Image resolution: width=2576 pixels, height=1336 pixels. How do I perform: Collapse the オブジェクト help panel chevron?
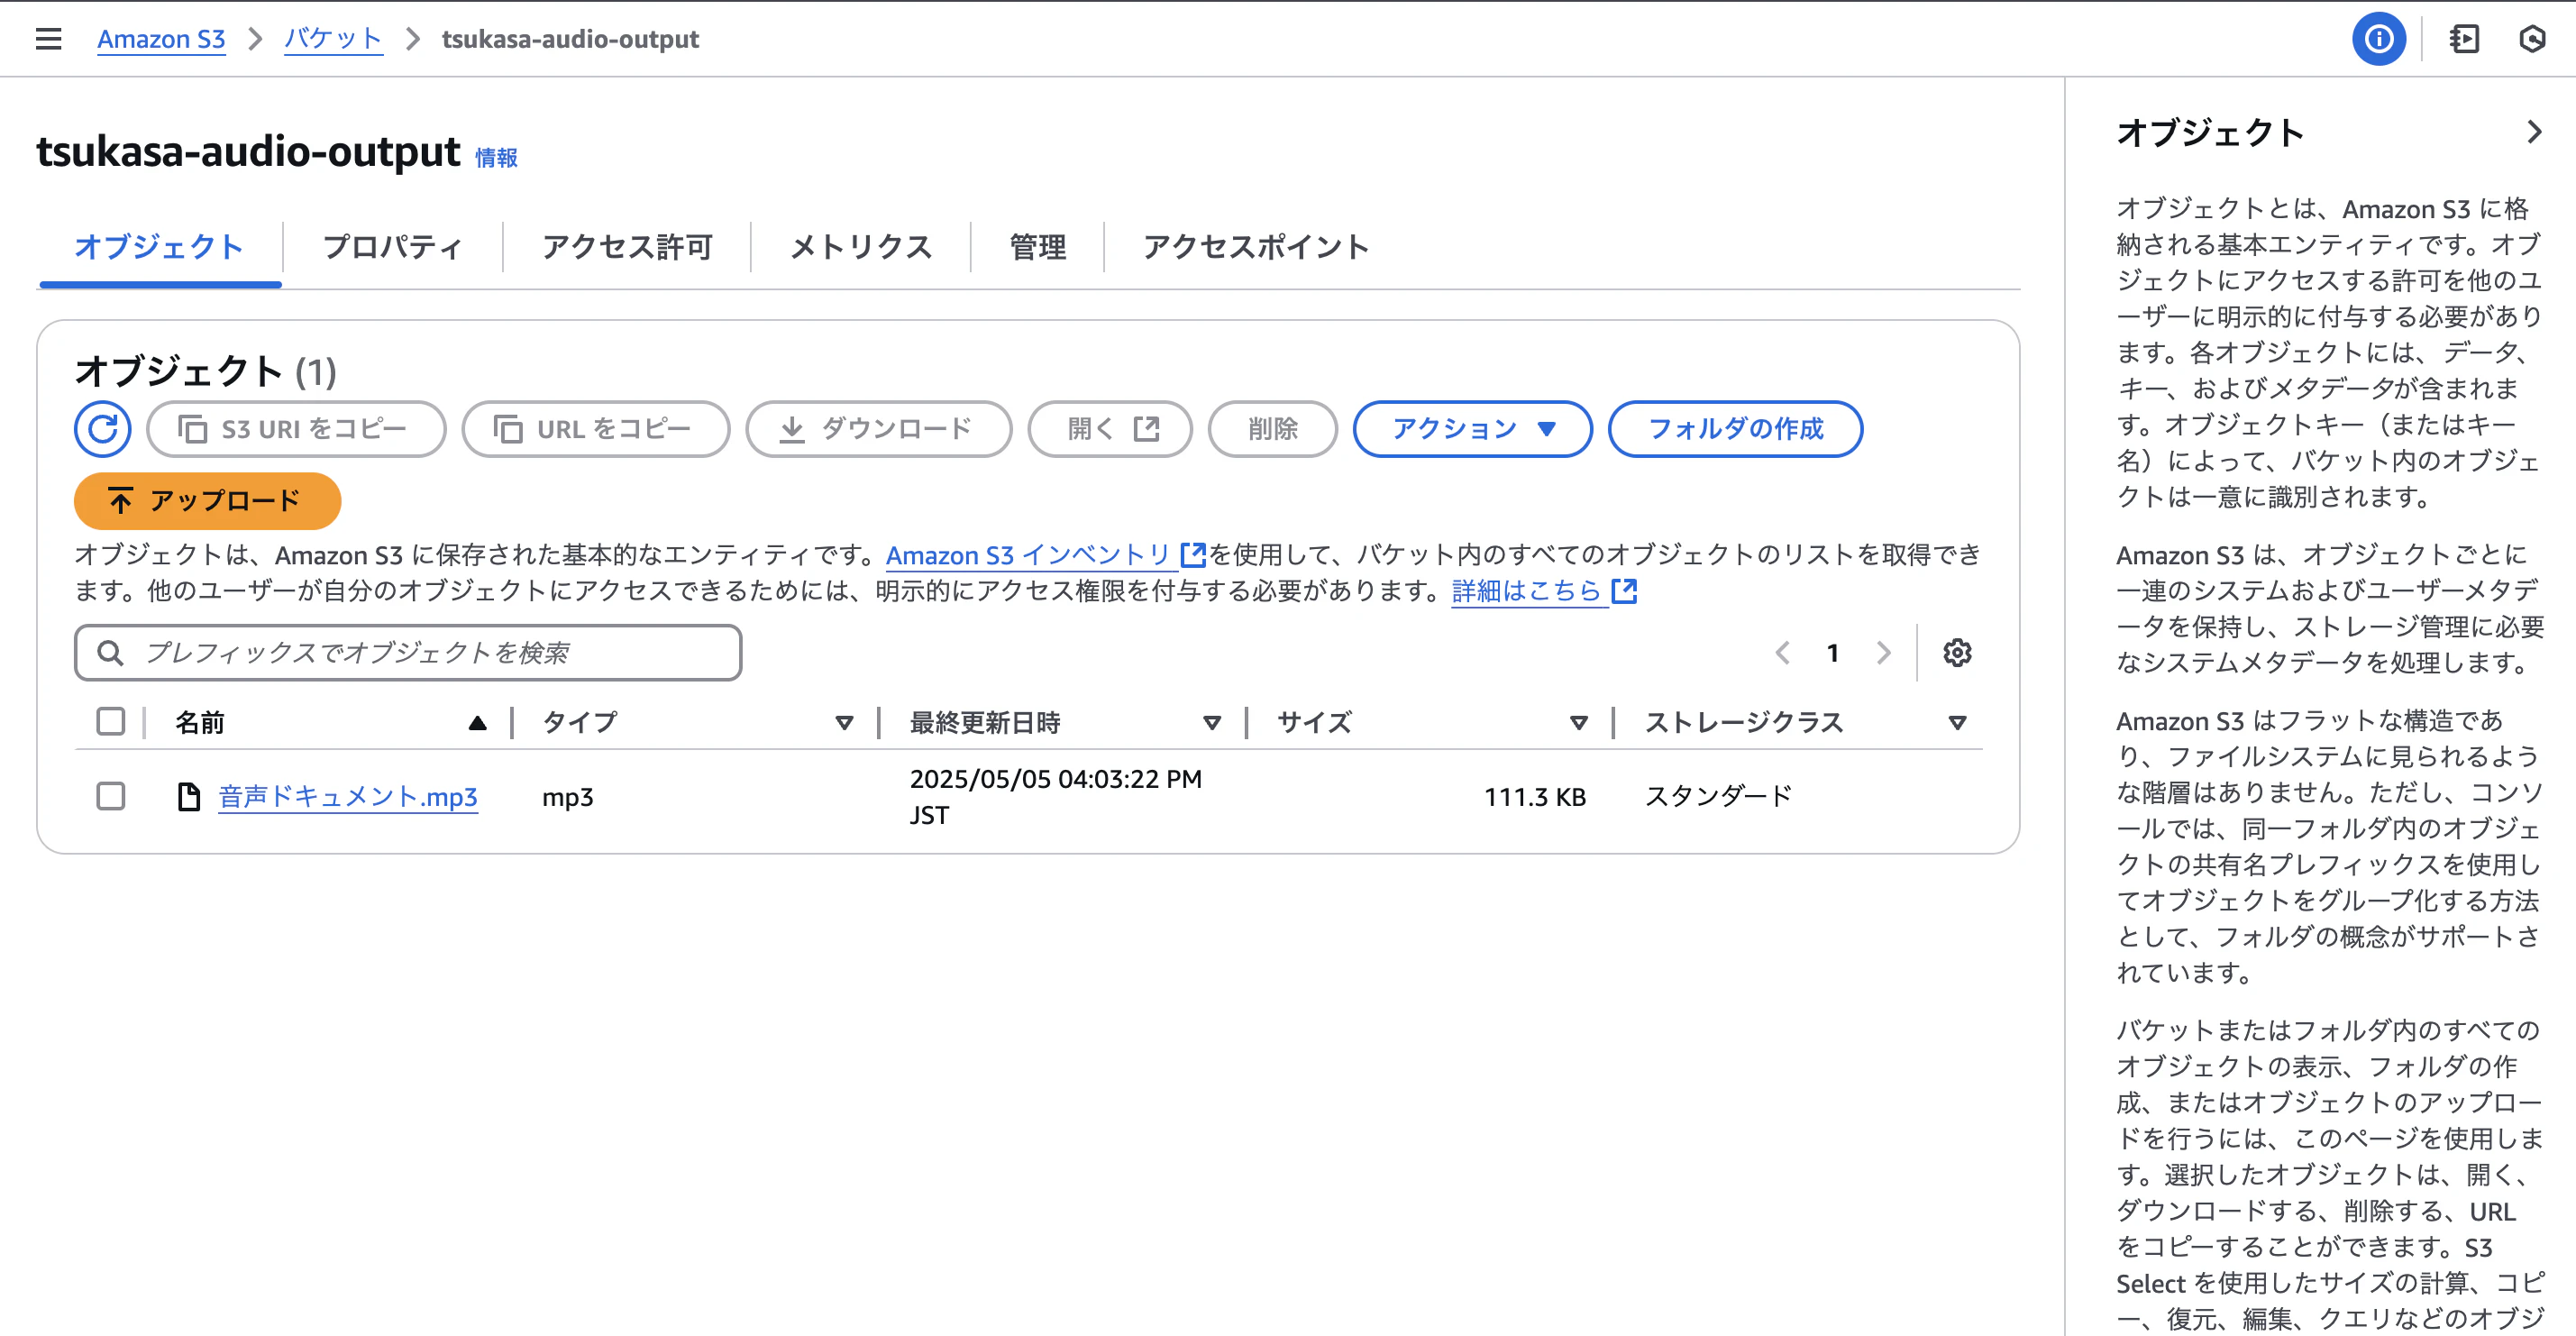click(x=2533, y=132)
